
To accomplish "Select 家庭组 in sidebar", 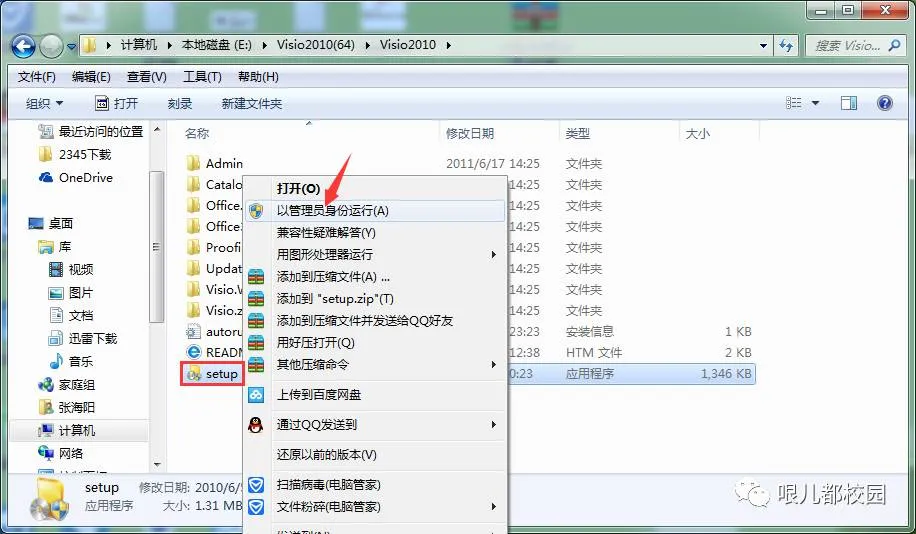I will point(66,384).
